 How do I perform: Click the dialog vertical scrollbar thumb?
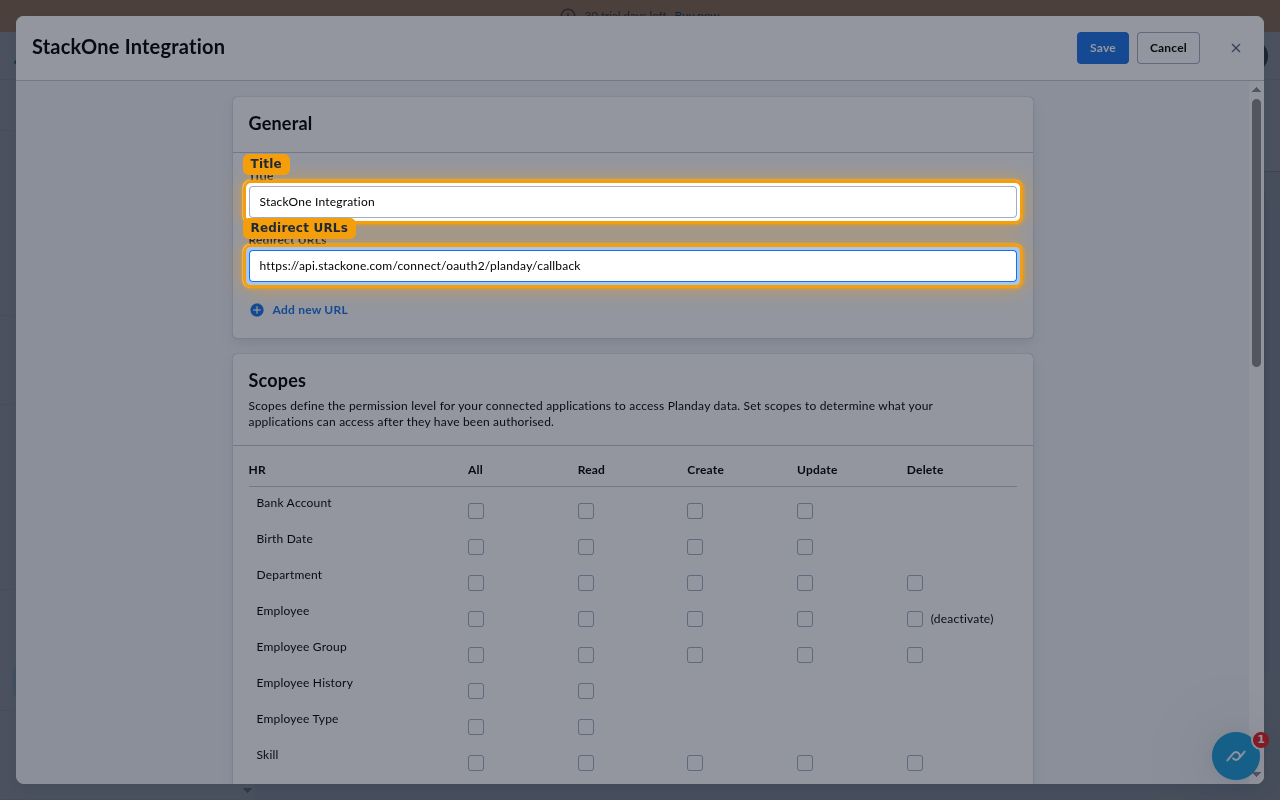pyautogui.click(x=1257, y=232)
